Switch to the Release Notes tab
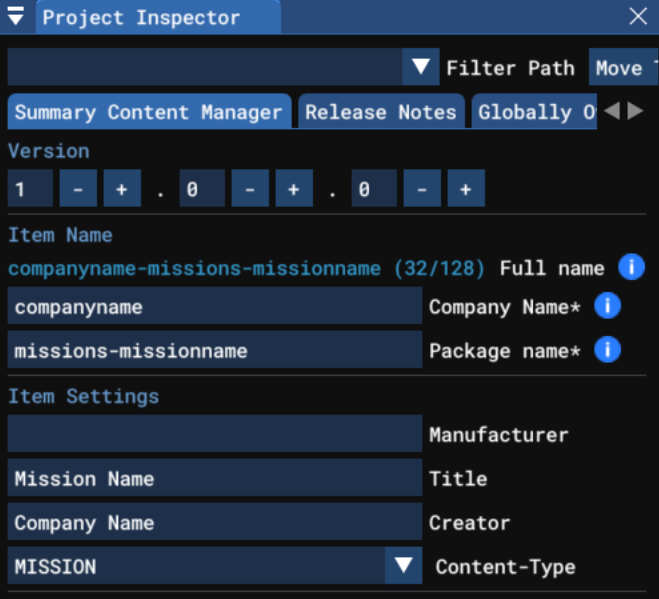The image size is (659, 599). click(380, 112)
